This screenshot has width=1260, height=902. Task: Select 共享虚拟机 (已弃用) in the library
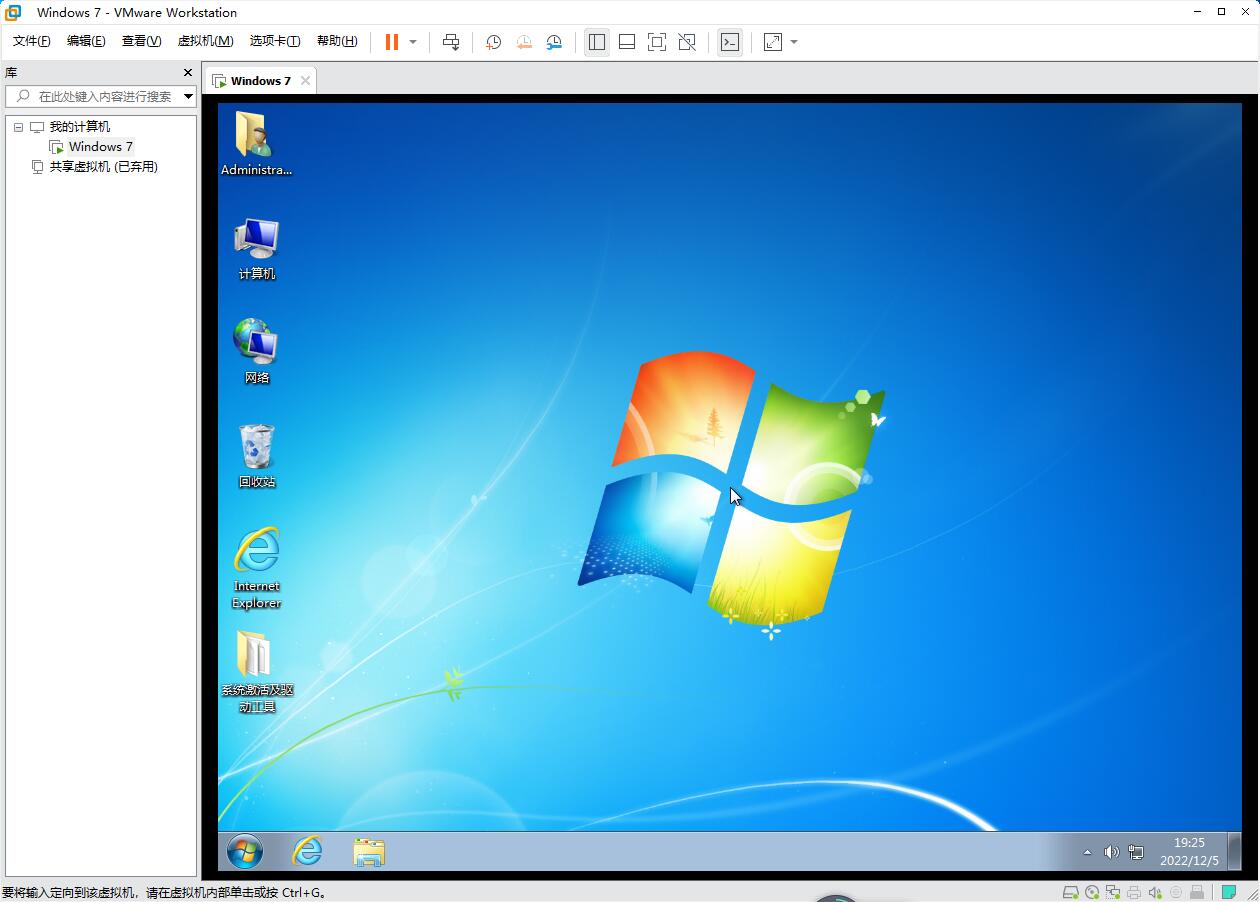(x=104, y=167)
